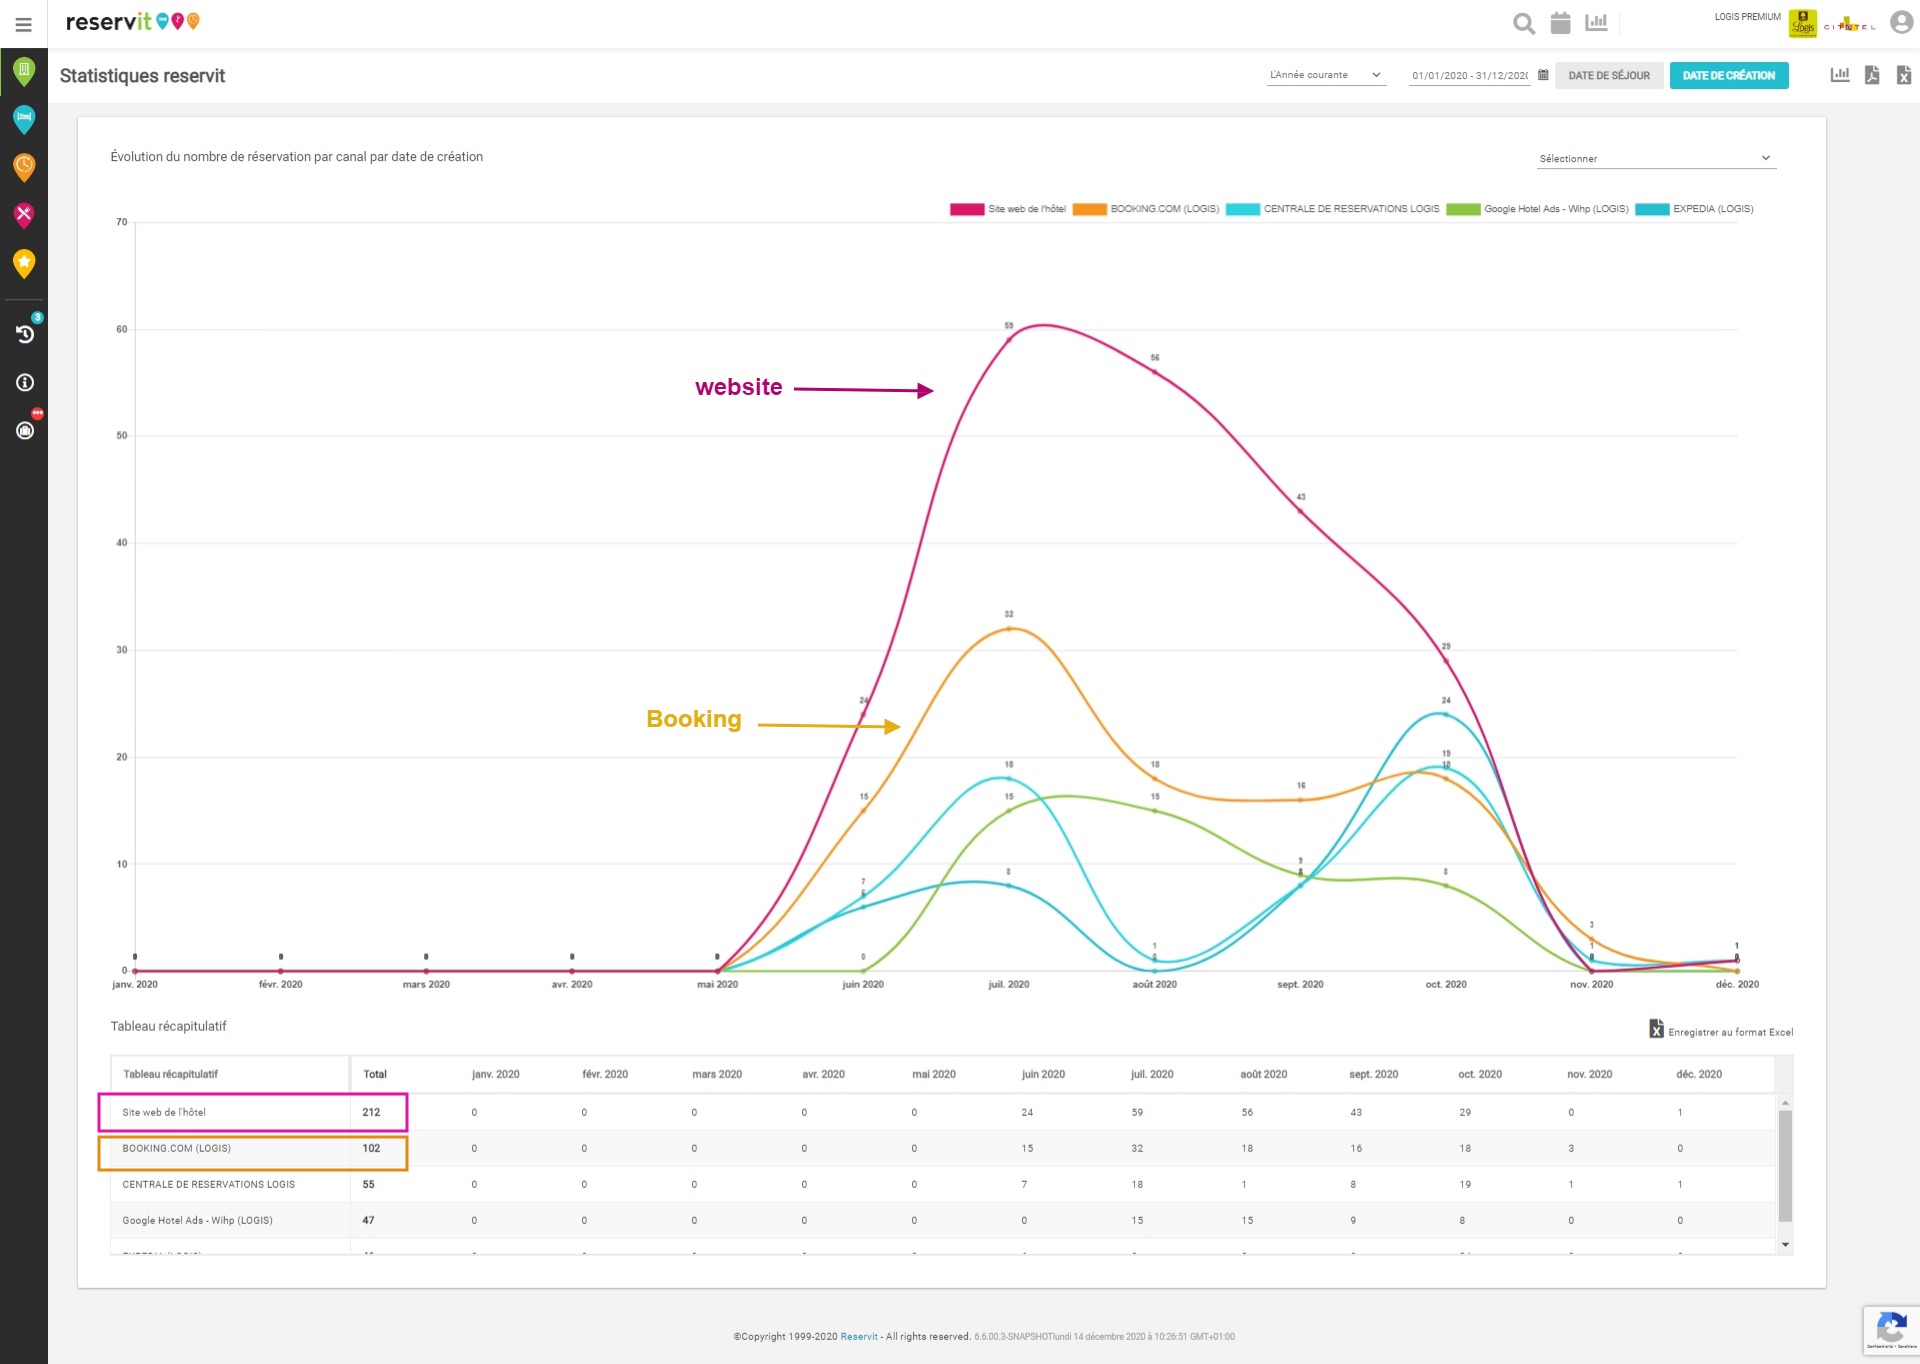The height and width of the screenshot is (1364, 1920).
Task: Click total value 212
Action: [x=371, y=1112]
